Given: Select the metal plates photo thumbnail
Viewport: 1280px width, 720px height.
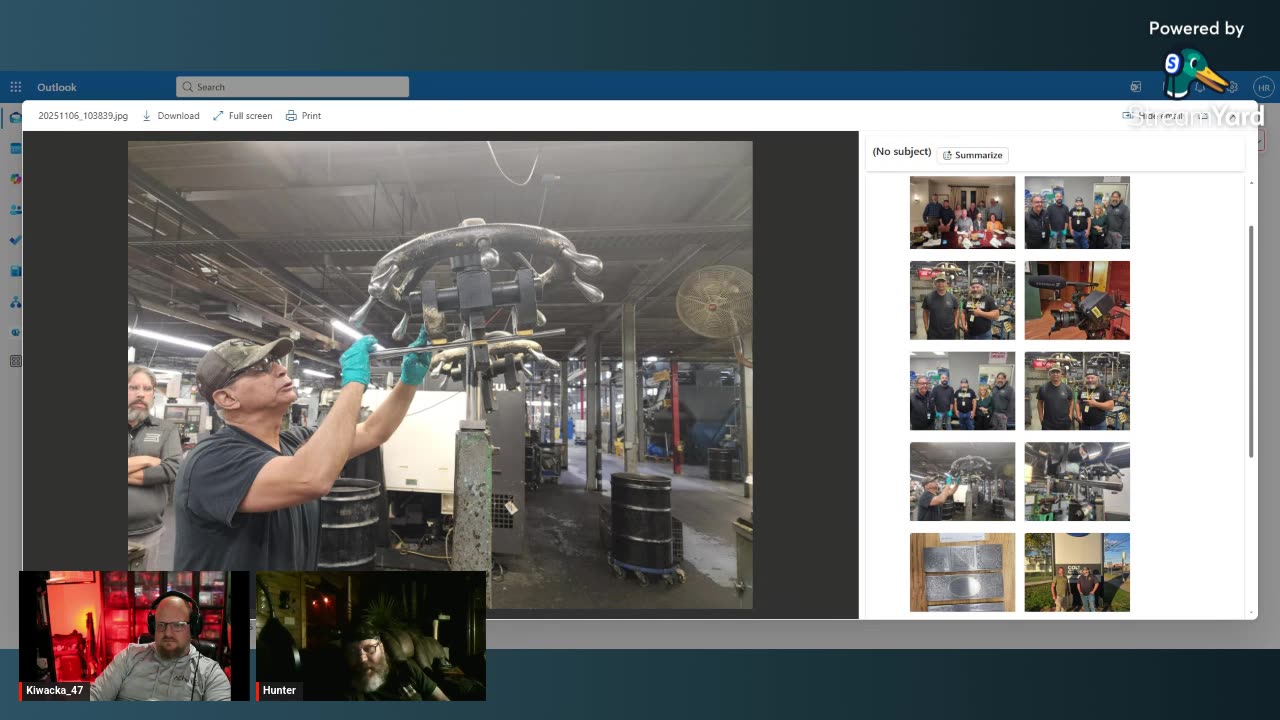Looking at the screenshot, I should click(x=962, y=572).
